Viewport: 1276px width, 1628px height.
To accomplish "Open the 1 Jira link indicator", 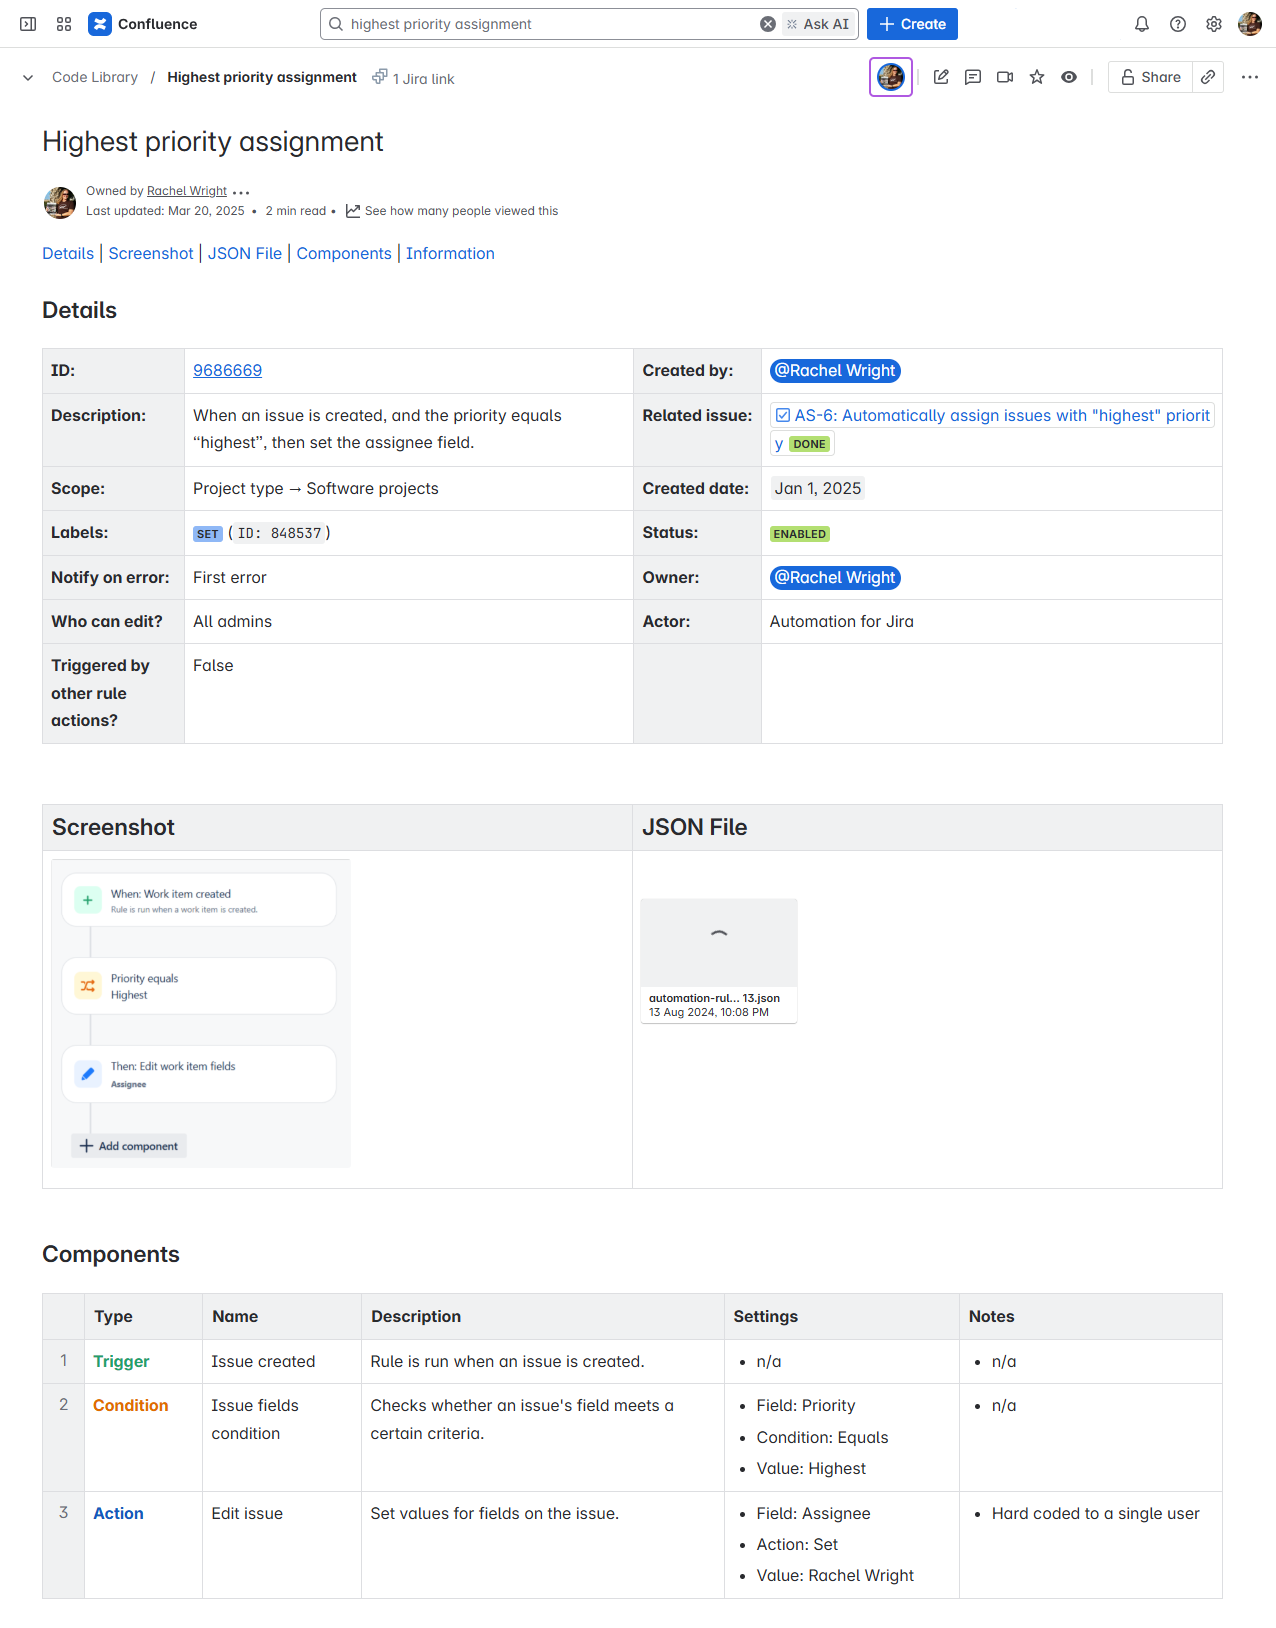I will (x=413, y=78).
